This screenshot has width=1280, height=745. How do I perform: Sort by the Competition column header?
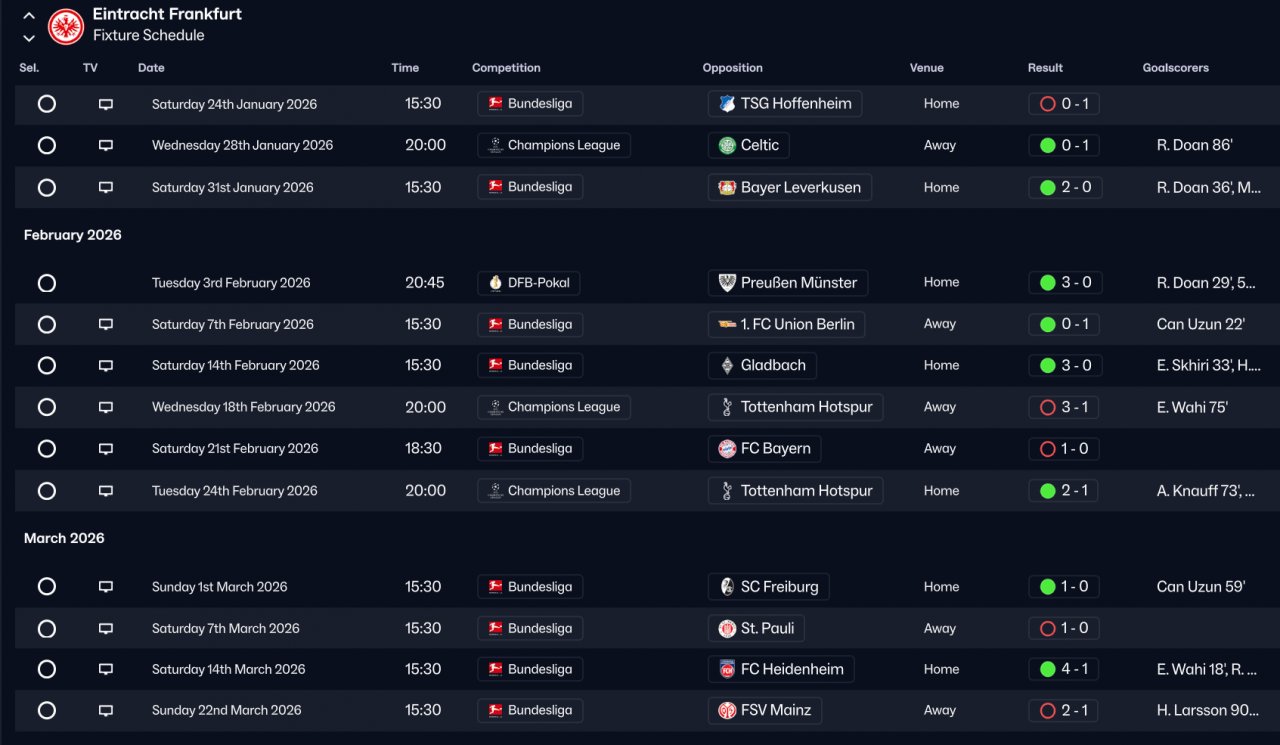click(506, 68)
